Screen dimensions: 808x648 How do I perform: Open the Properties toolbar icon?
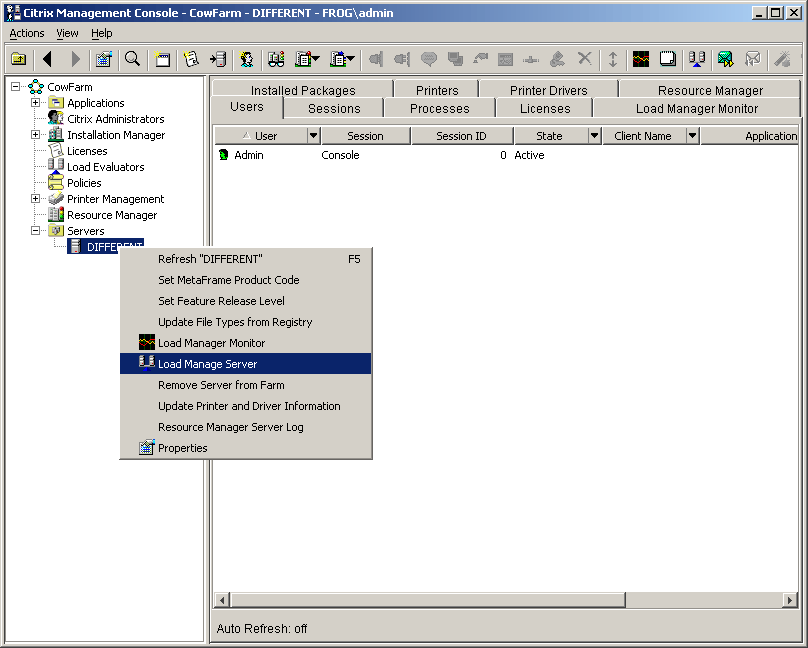coord(103,59)
